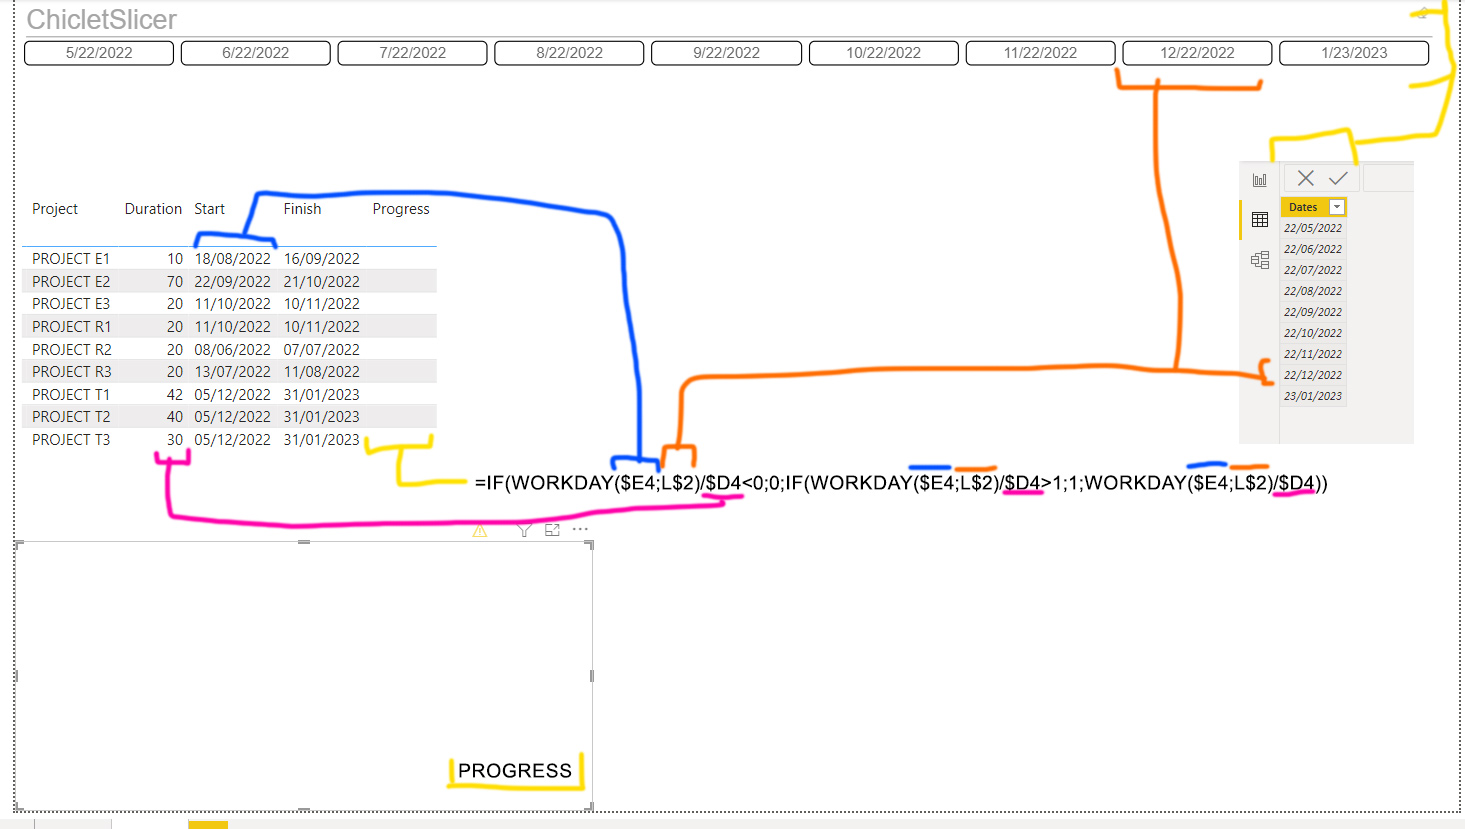Click the 16/09/2022 finish date cell
1465x829 pixels.
321,259
